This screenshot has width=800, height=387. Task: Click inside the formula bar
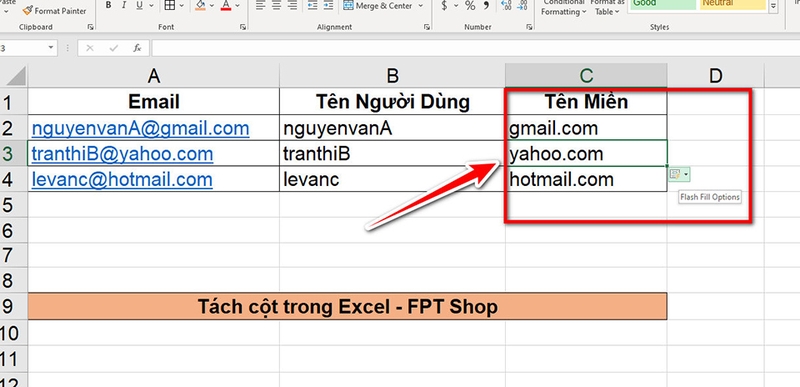[x=476, y=48]
